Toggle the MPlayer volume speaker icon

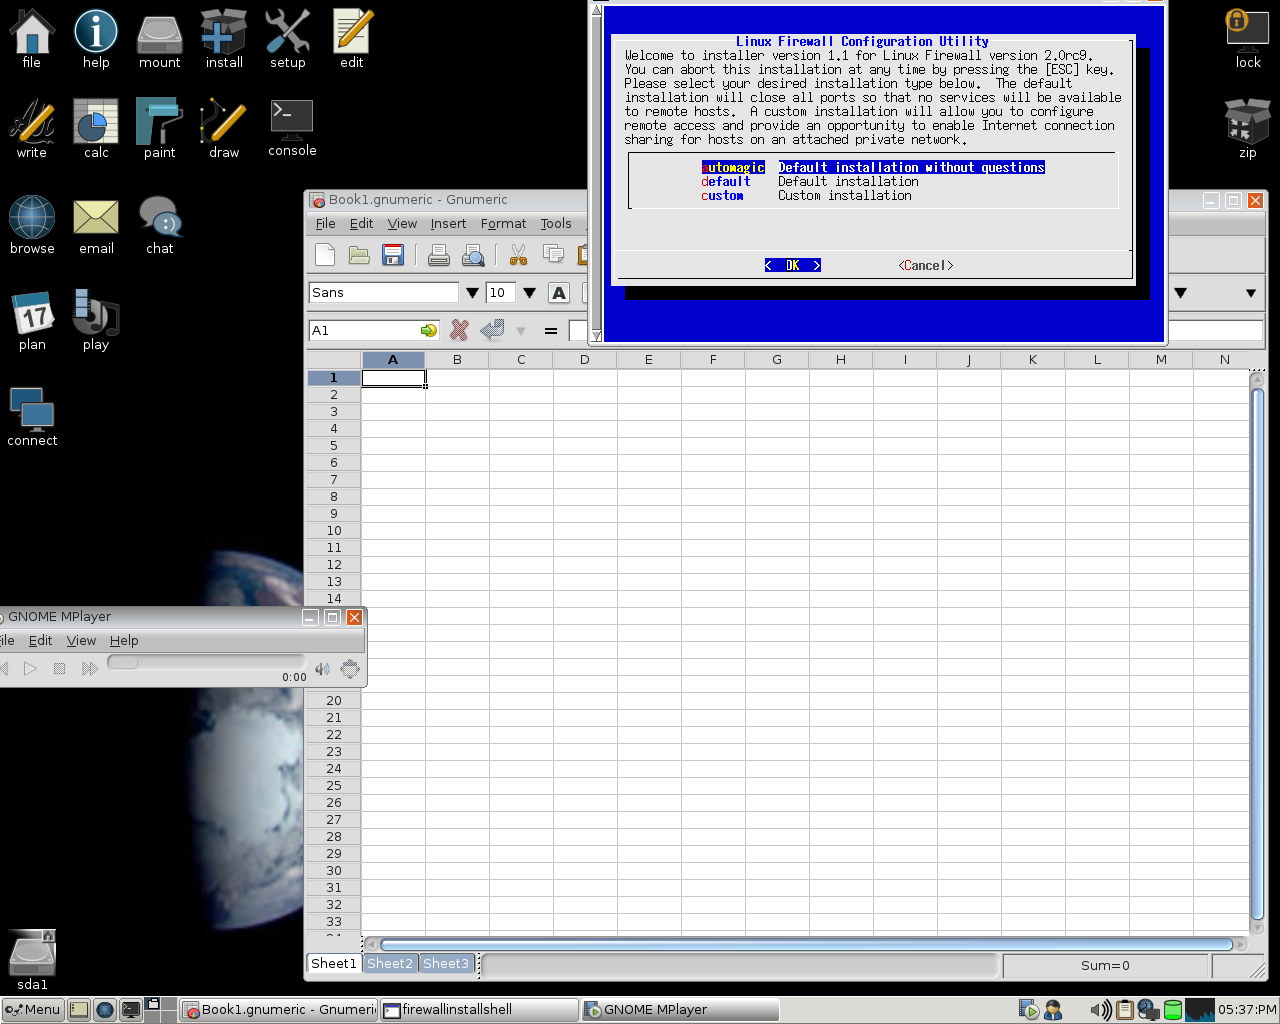click(x=322, y=669)
